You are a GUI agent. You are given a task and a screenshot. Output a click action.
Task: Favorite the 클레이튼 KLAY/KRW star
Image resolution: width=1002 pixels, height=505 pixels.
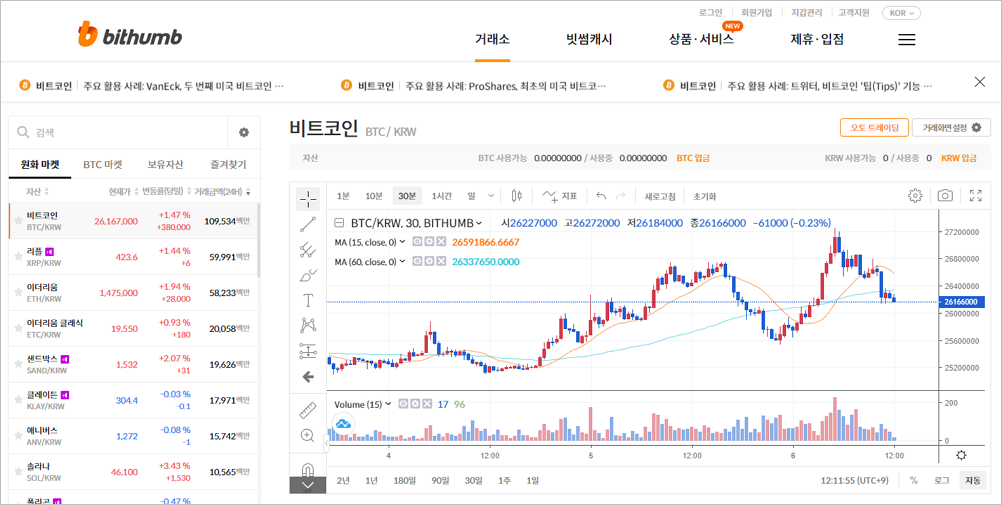[19, 400]
